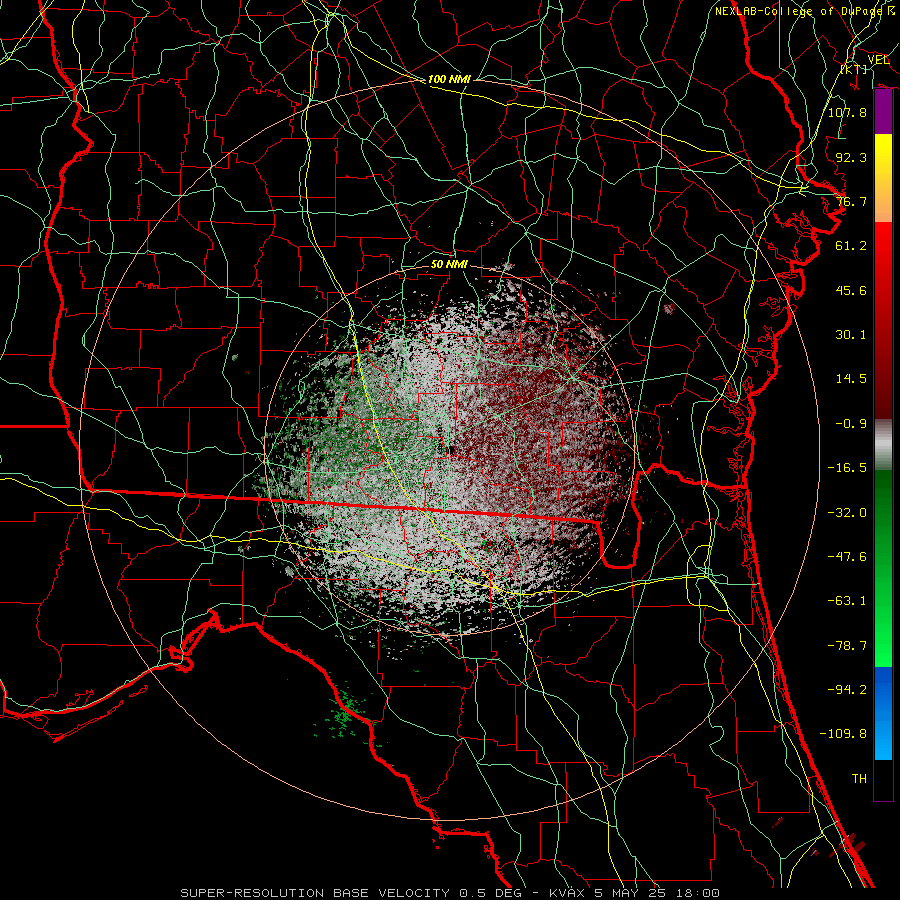The width and height of the screenshot is (900, 900).
Task: Click the 107.8 velocity scale value
Action: (847, 112)
